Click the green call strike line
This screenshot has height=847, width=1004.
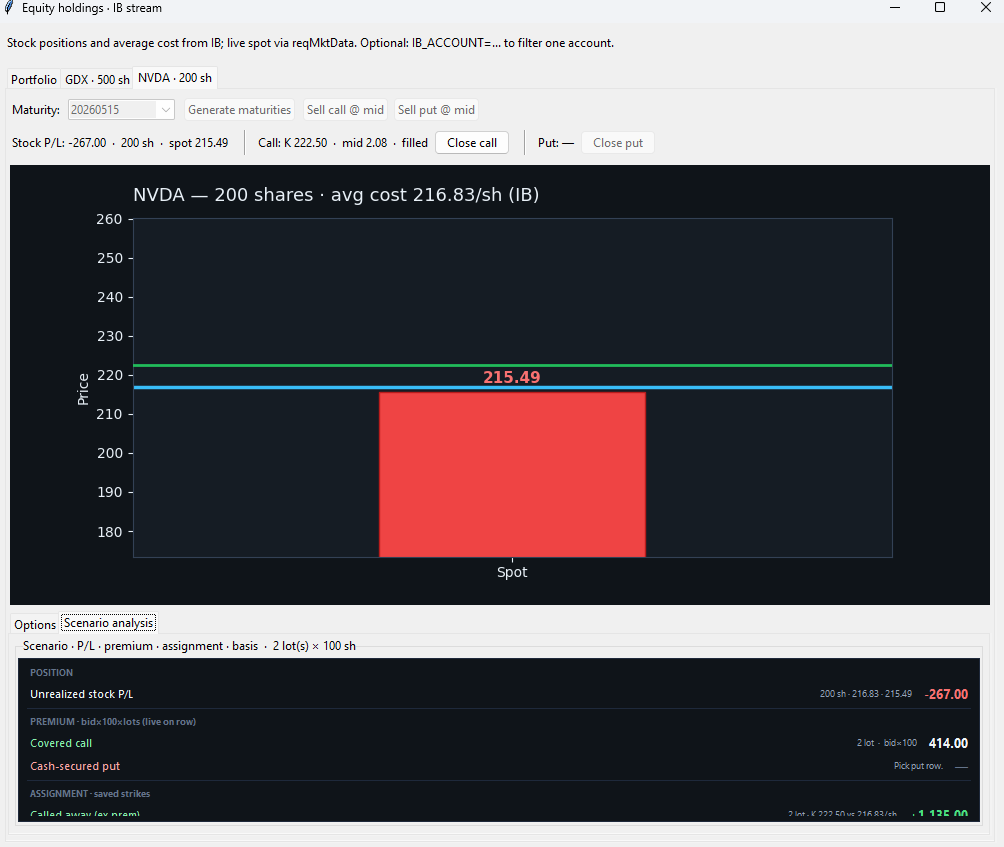pos(512,365)
